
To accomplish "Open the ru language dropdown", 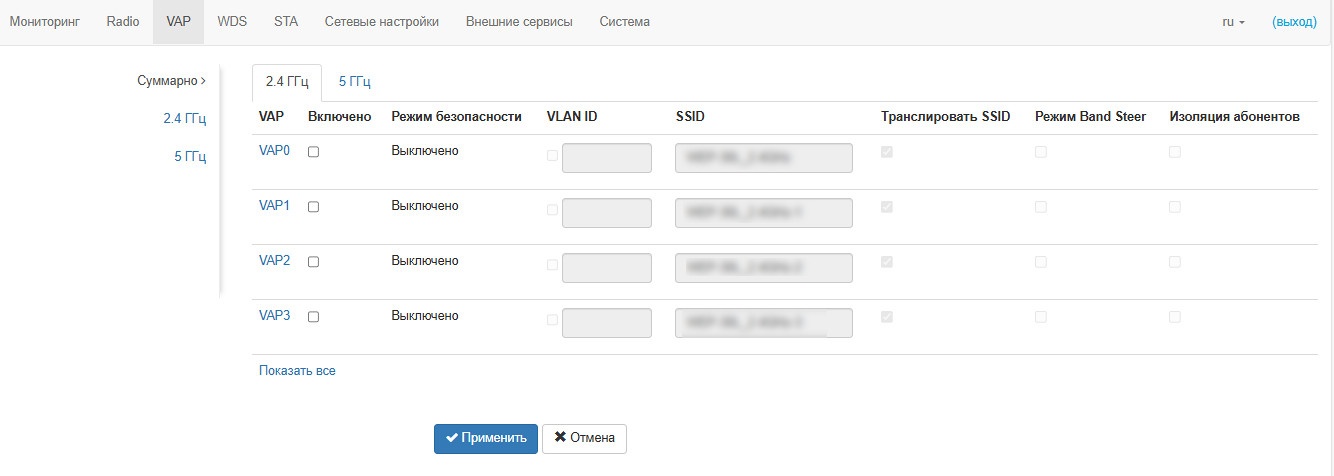I will click(1233, 22).
